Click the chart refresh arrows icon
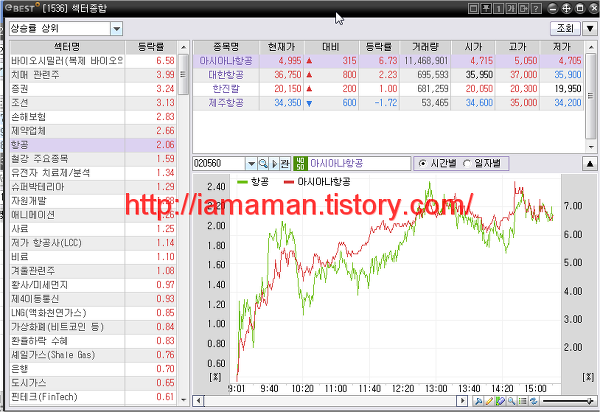This screenshot has width=600, height=412. [533, 401]
